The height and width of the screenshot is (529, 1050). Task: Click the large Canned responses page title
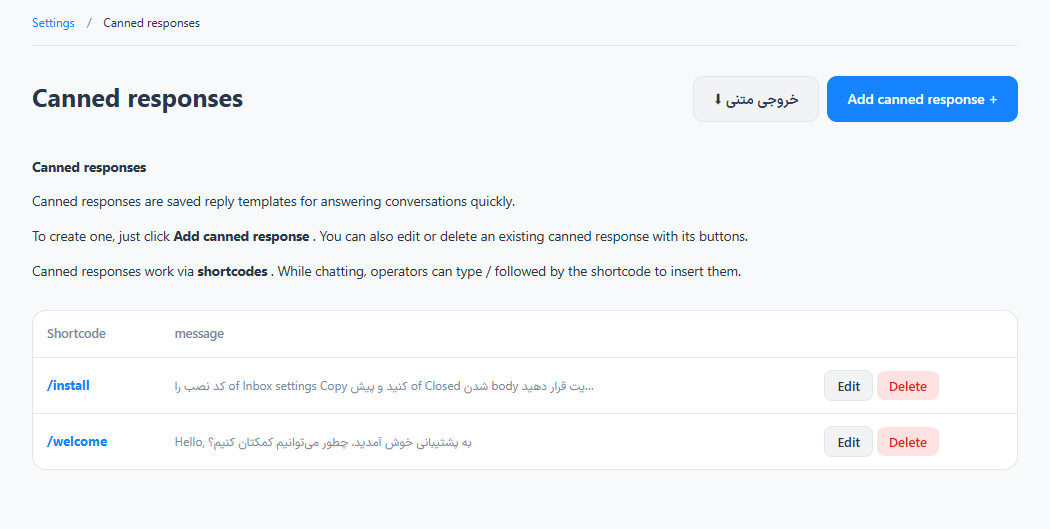pos(137,98)
